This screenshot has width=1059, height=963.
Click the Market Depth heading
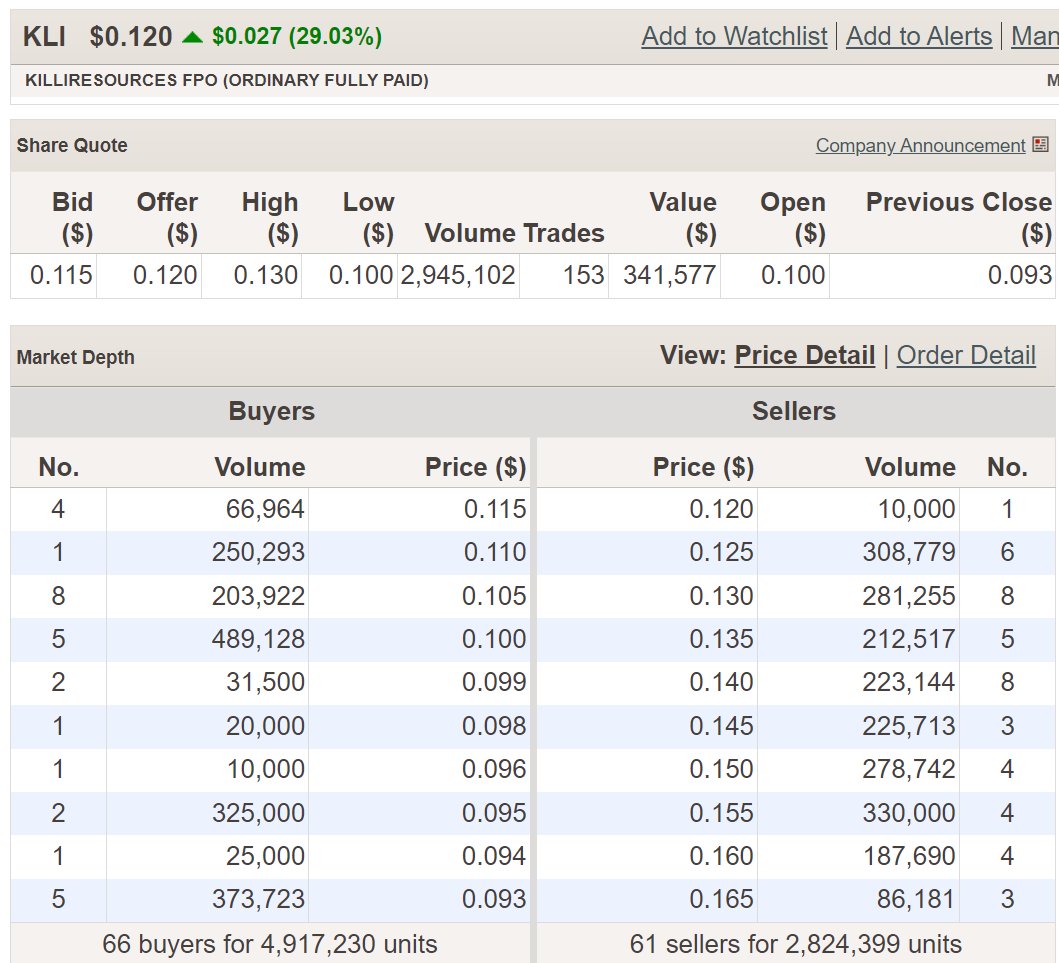76,357
